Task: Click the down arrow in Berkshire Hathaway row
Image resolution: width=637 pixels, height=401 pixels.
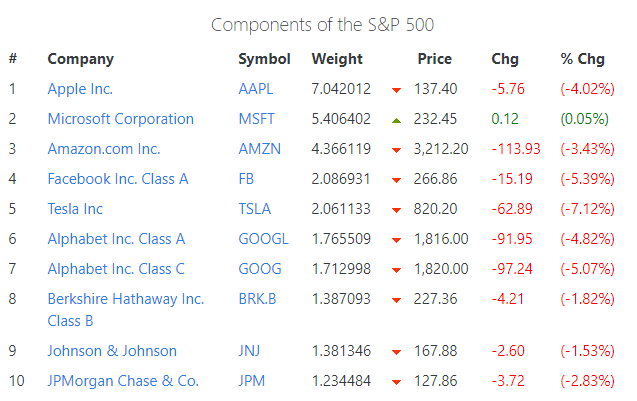Action: coord(397,300)
